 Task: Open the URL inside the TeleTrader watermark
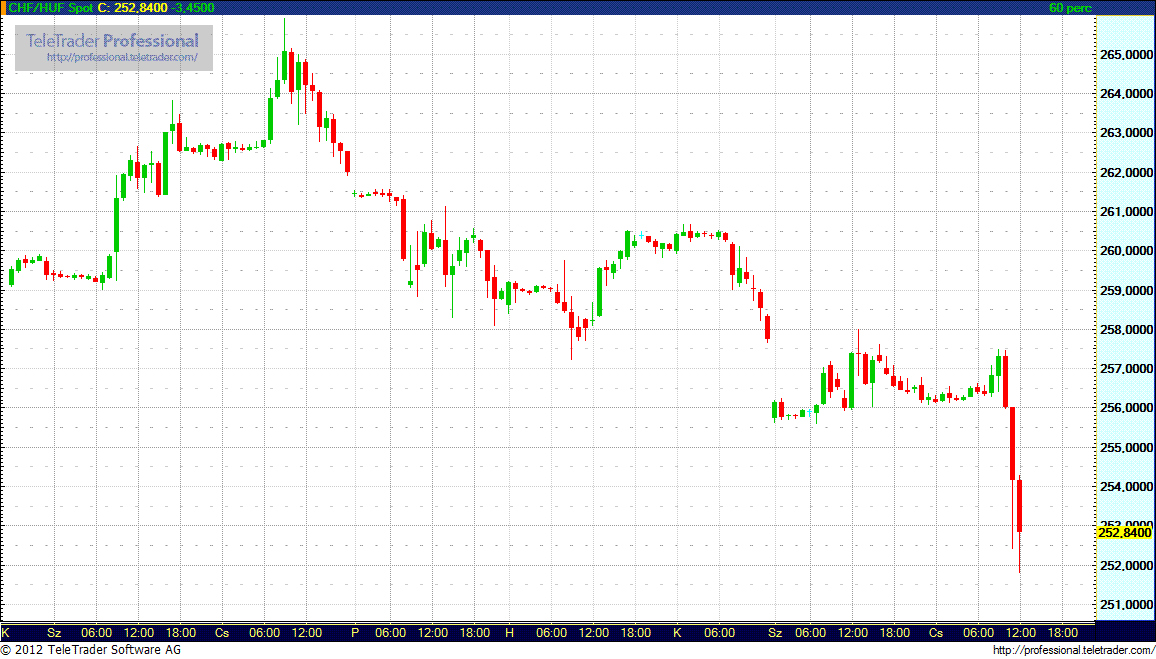click(x=129, y=58)
